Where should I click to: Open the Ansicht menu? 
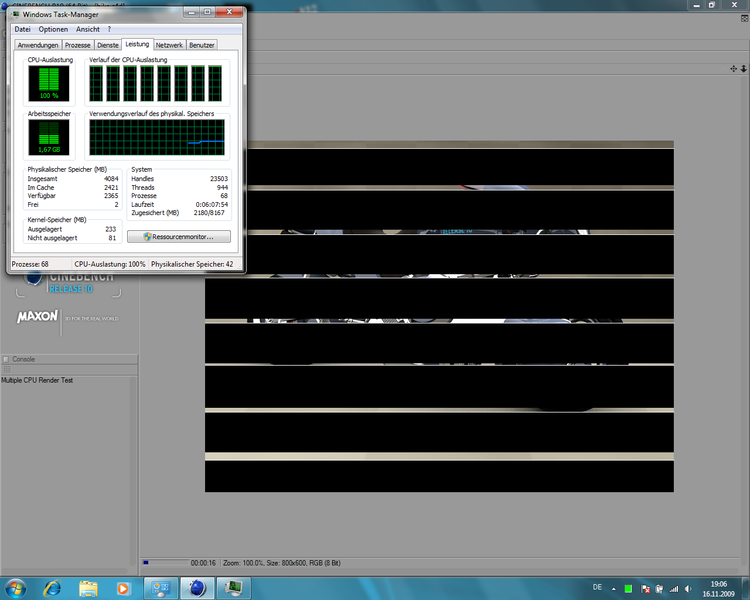click(88, 29)
